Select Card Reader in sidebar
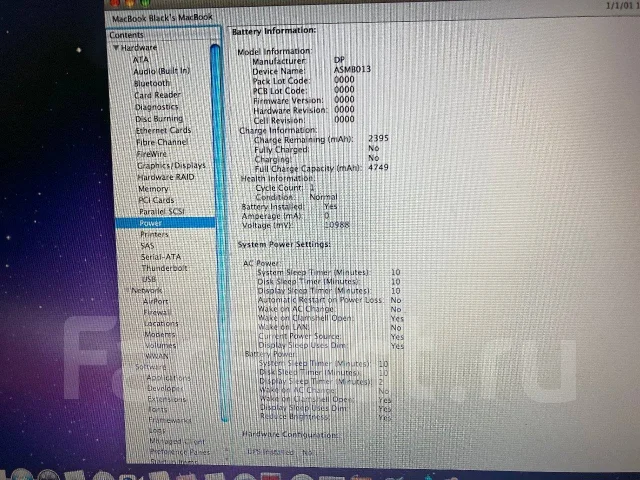Screen dimensions: 640x480 [x=157, y=95]
